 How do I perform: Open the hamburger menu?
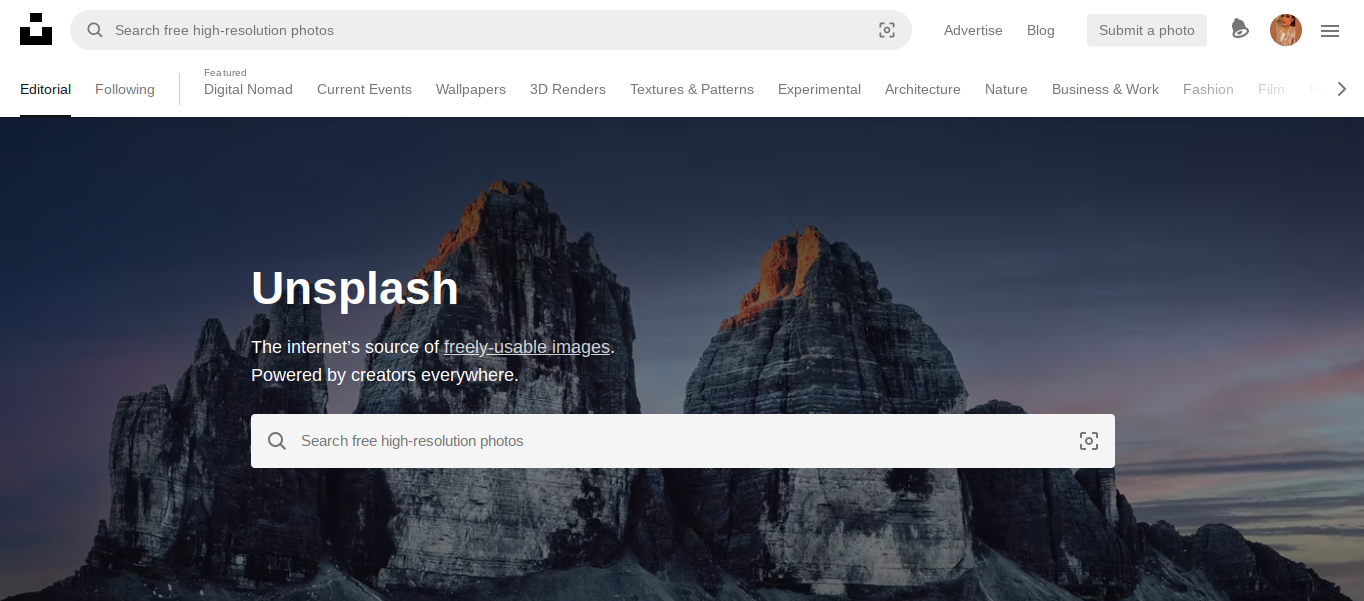(x=1330, y=31)
